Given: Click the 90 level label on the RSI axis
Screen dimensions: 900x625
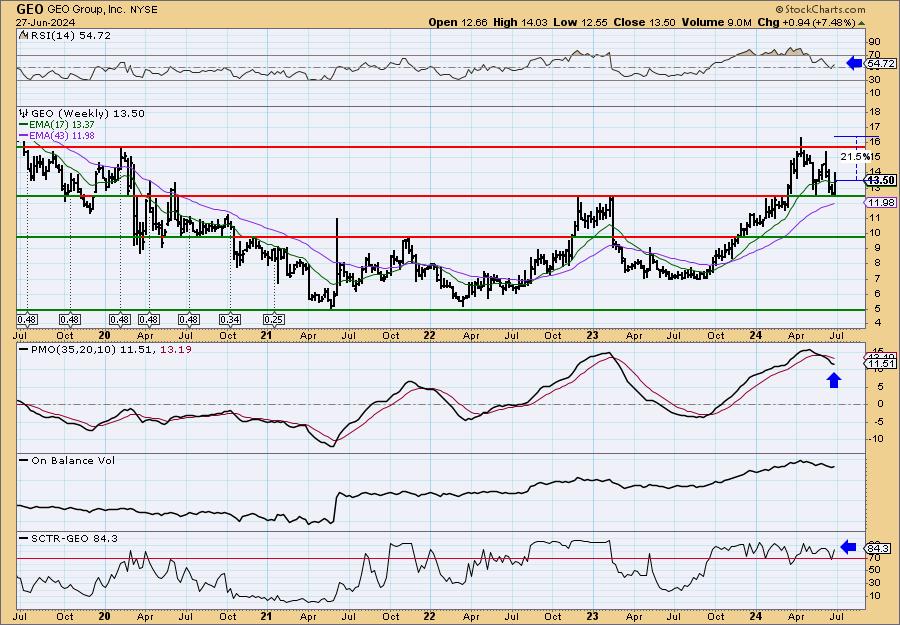Looking at the screenshot, I should 875,42.
